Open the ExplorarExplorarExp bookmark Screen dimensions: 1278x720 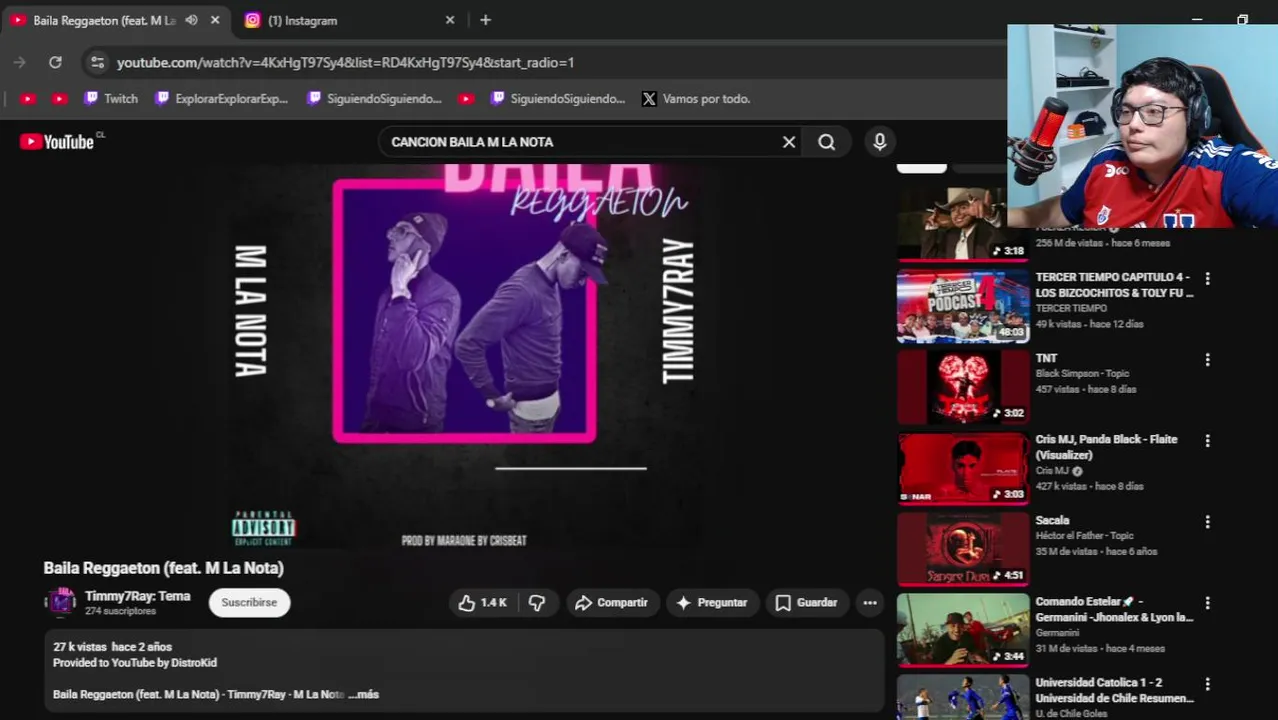[221, 99]
